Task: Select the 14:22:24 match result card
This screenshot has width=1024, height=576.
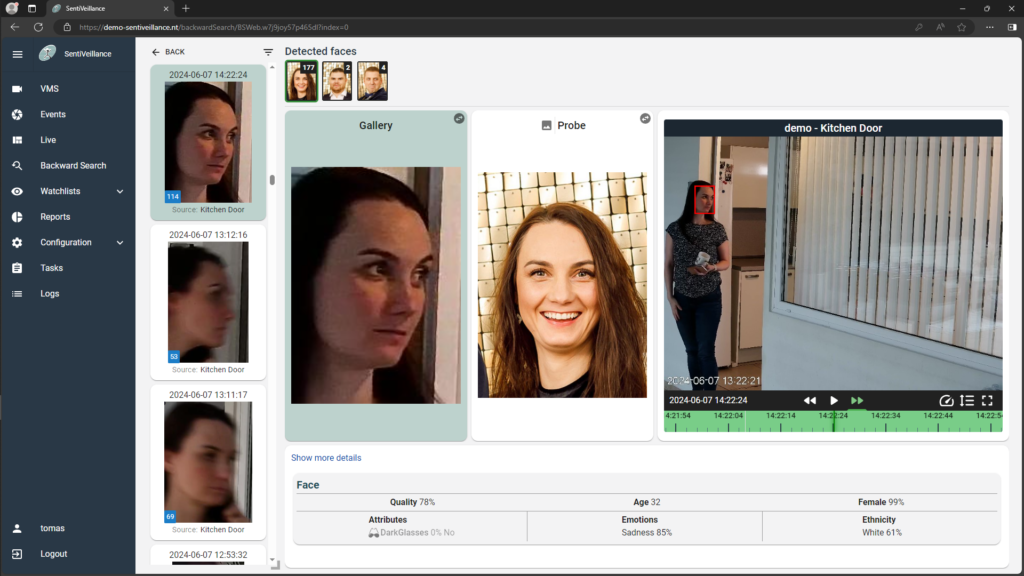Action: click(208, 142)
